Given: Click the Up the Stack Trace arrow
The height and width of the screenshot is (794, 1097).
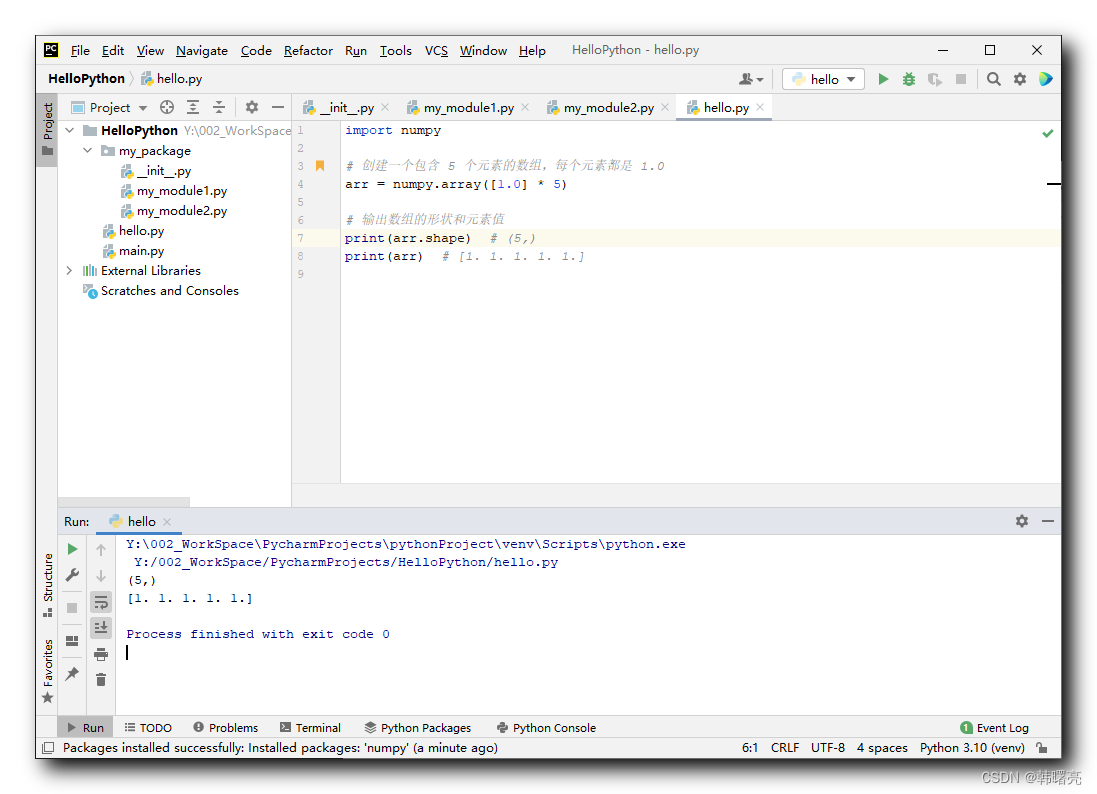Looking at the screenshot, I should pyautogui.click(x=101, y=550).
